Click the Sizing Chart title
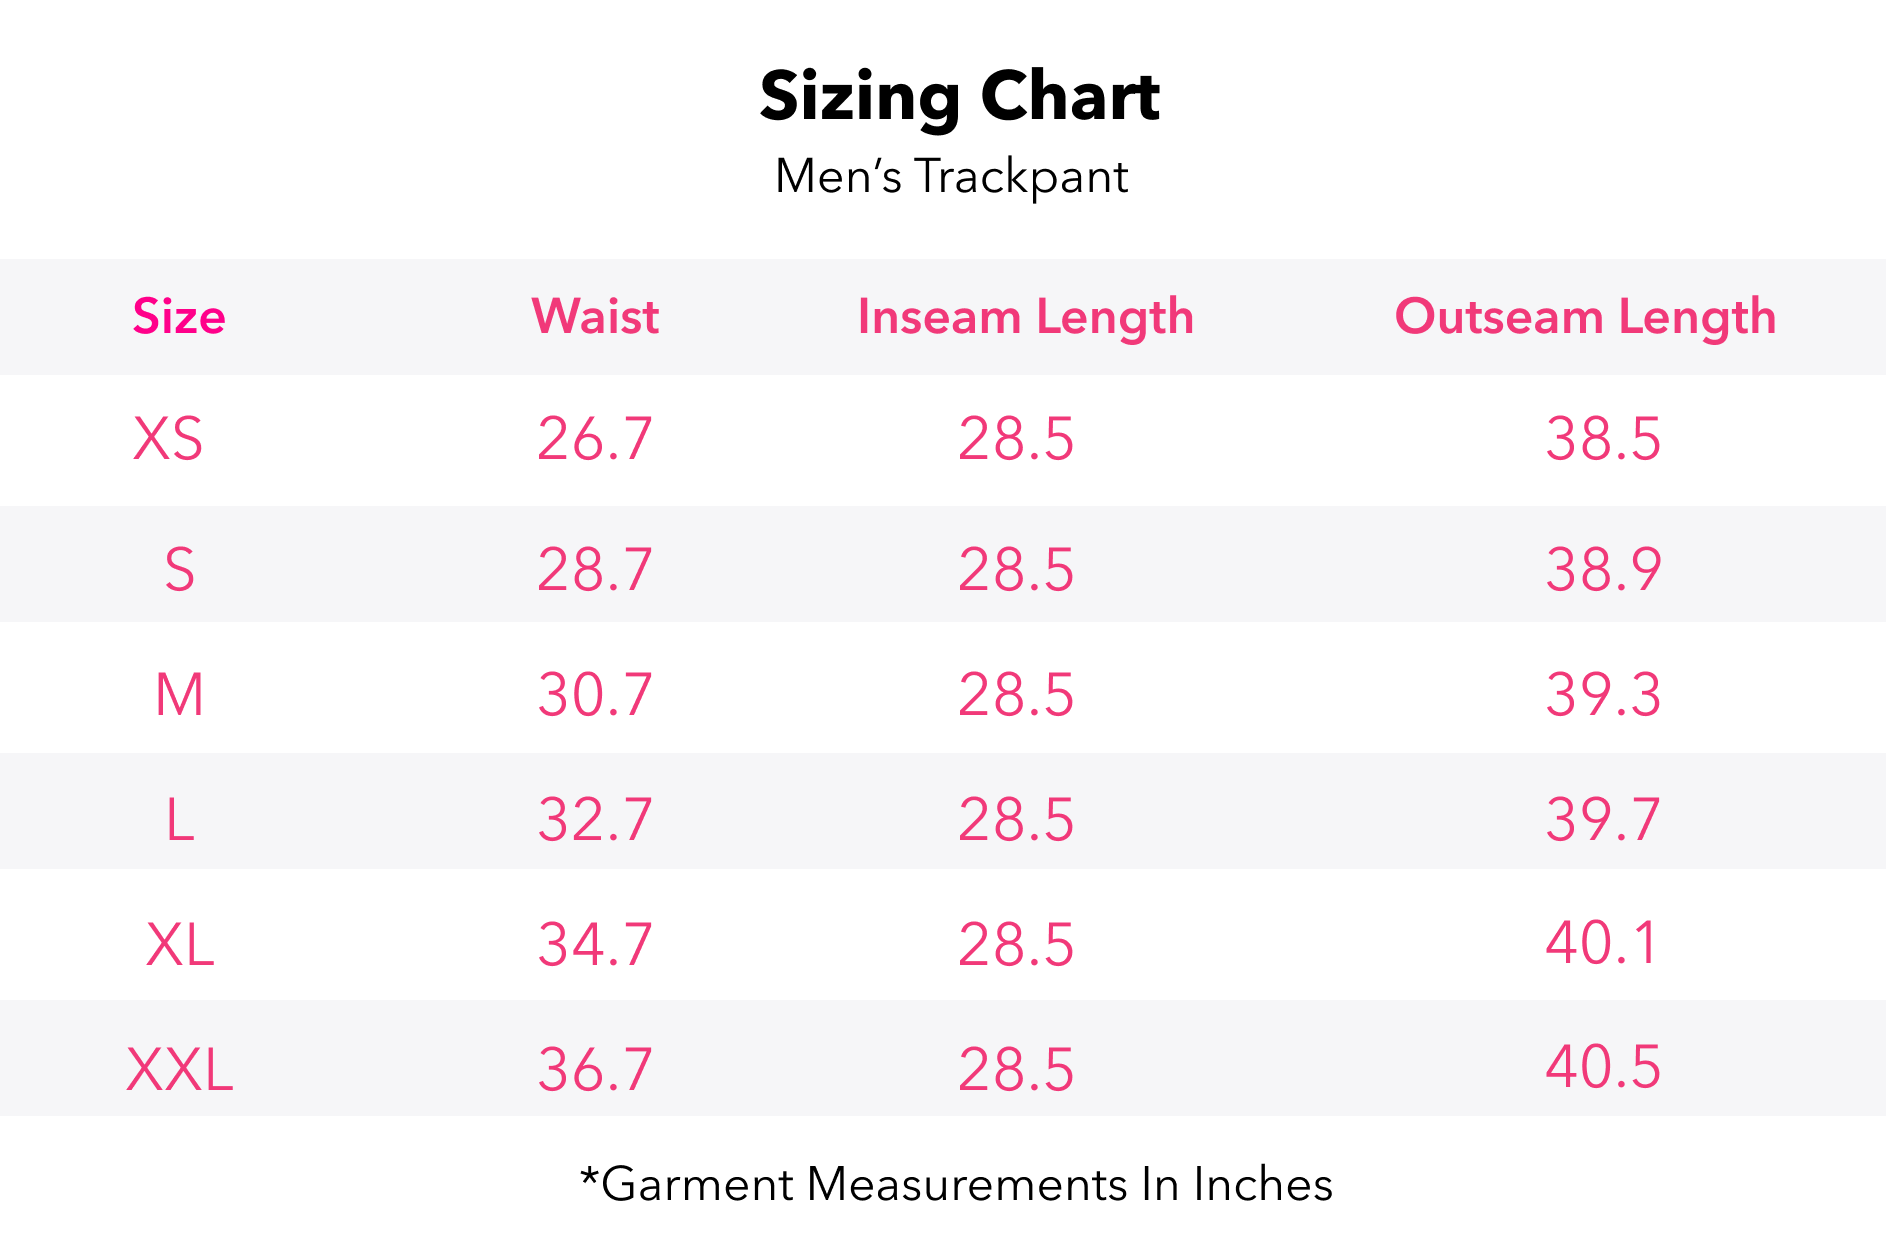This screenshot has height=1256, width=1886. point(959,98)
